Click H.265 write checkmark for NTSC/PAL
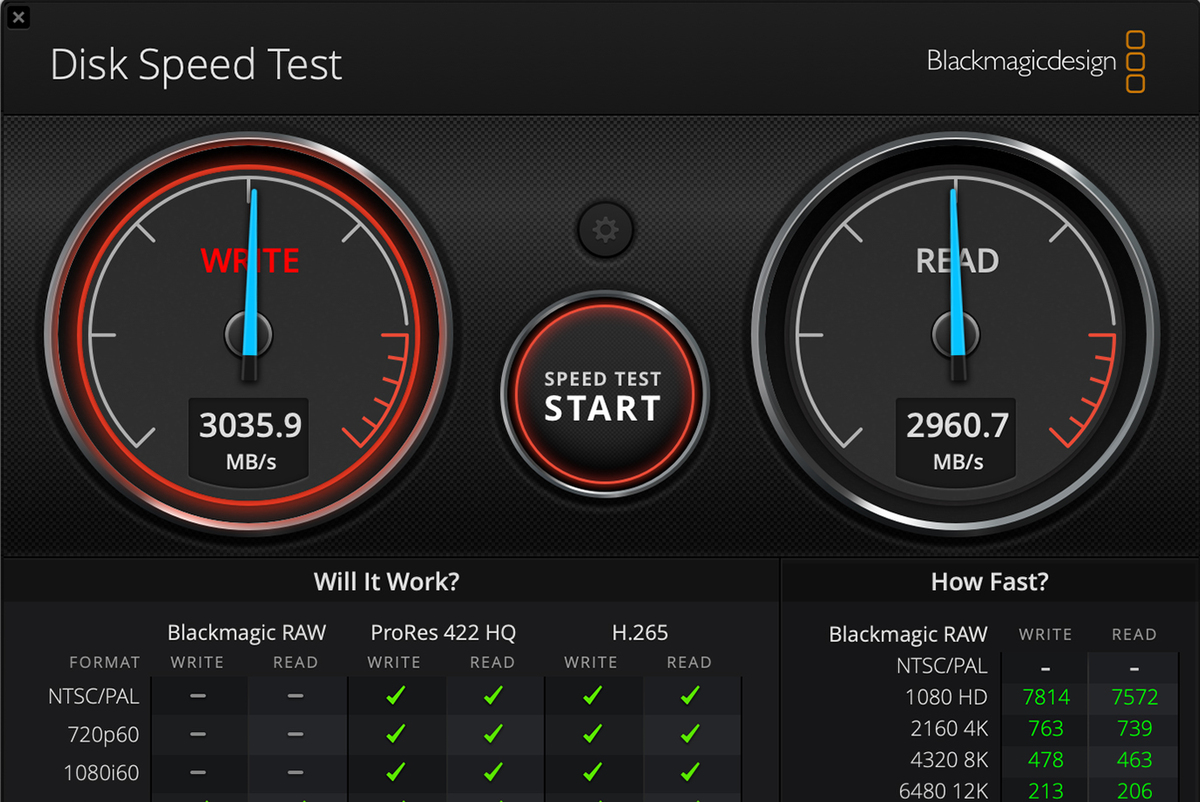The width and height of the screenshot is (1200, 802). pos(592,695)
